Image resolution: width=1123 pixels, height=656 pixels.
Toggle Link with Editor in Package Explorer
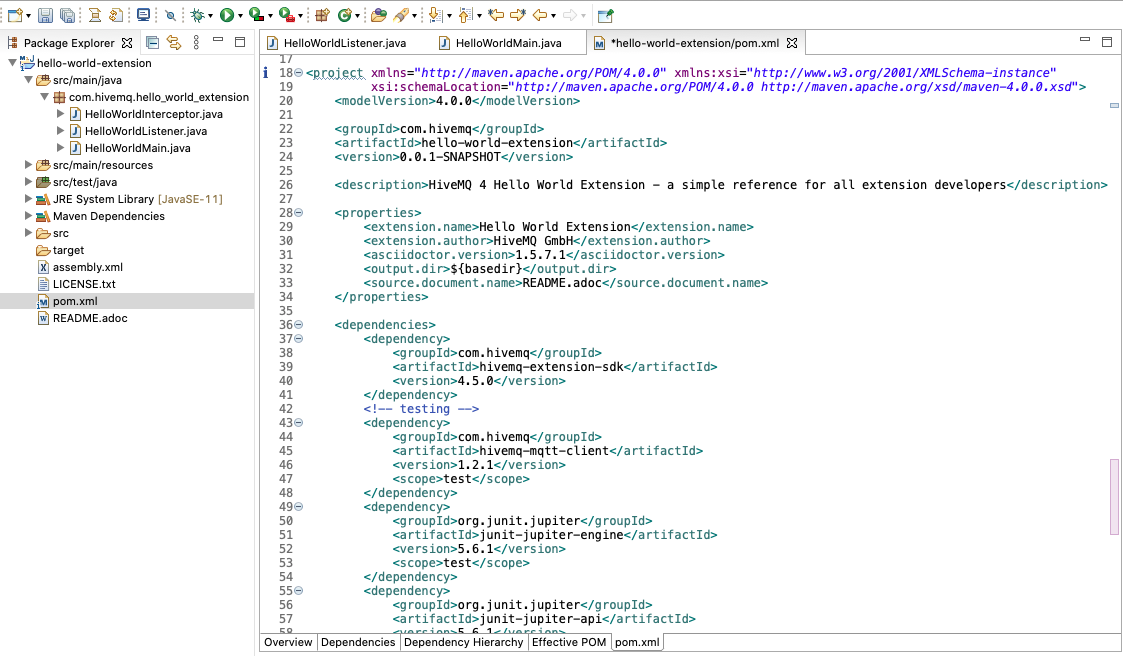tap(175, 42)
